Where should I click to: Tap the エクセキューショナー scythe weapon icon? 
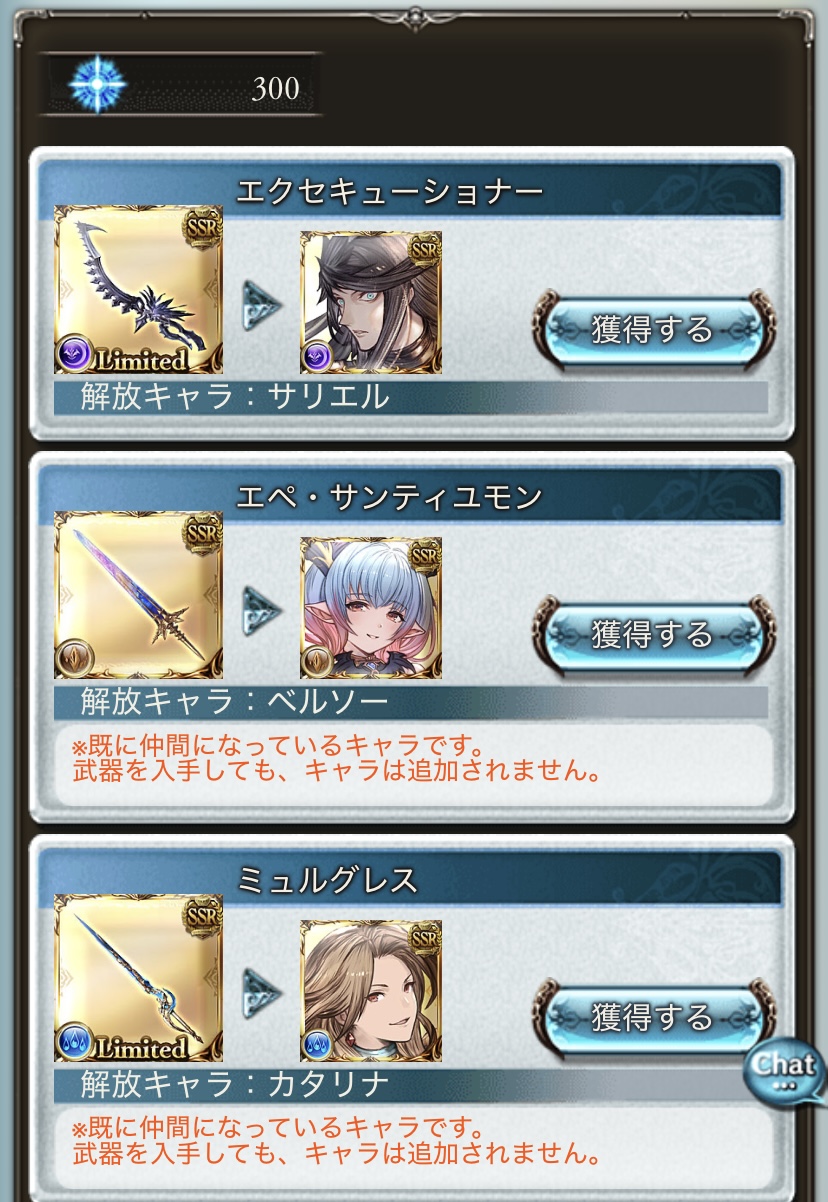(139, 290)
